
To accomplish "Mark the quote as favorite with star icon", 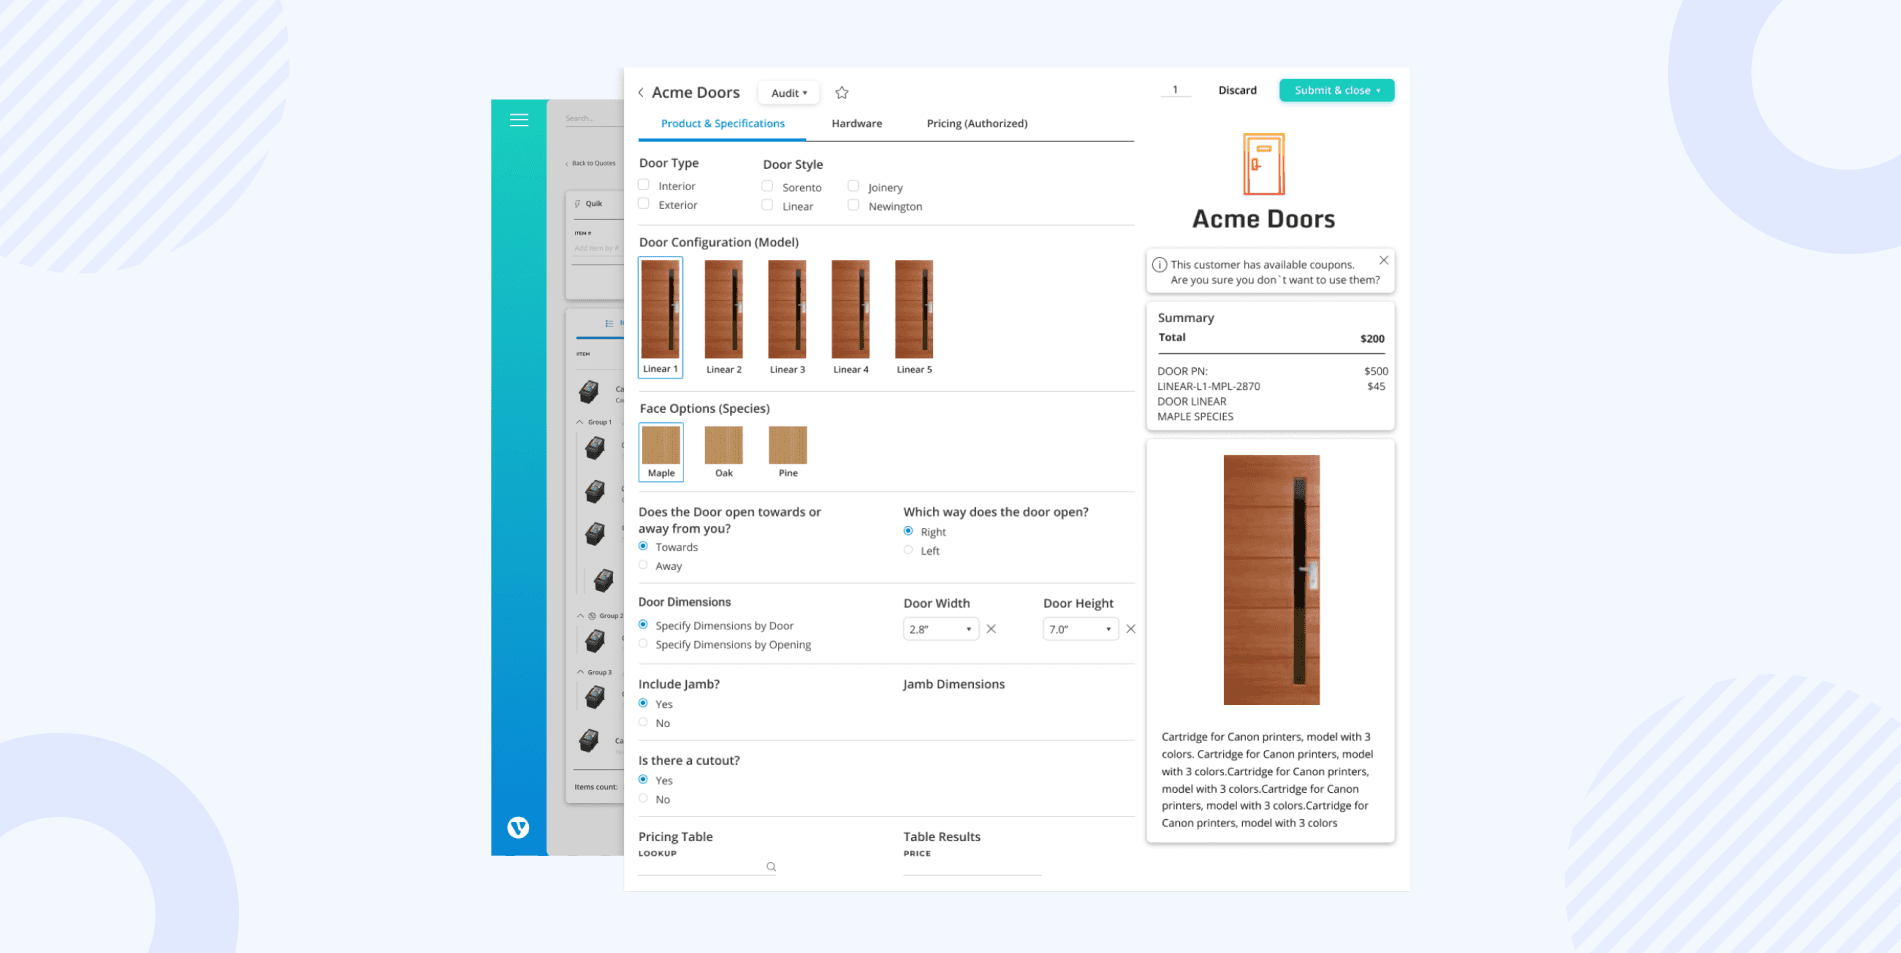I will tap(842, 93).
